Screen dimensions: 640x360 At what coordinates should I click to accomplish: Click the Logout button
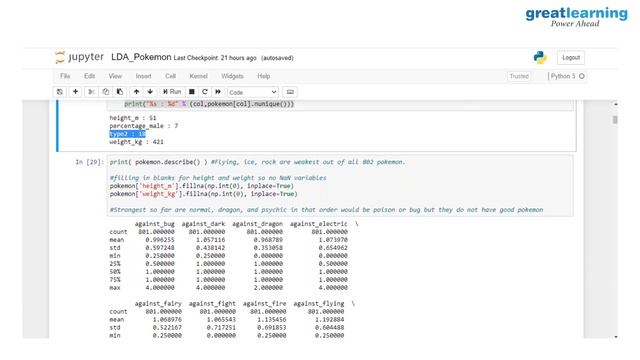click(571, 58)
